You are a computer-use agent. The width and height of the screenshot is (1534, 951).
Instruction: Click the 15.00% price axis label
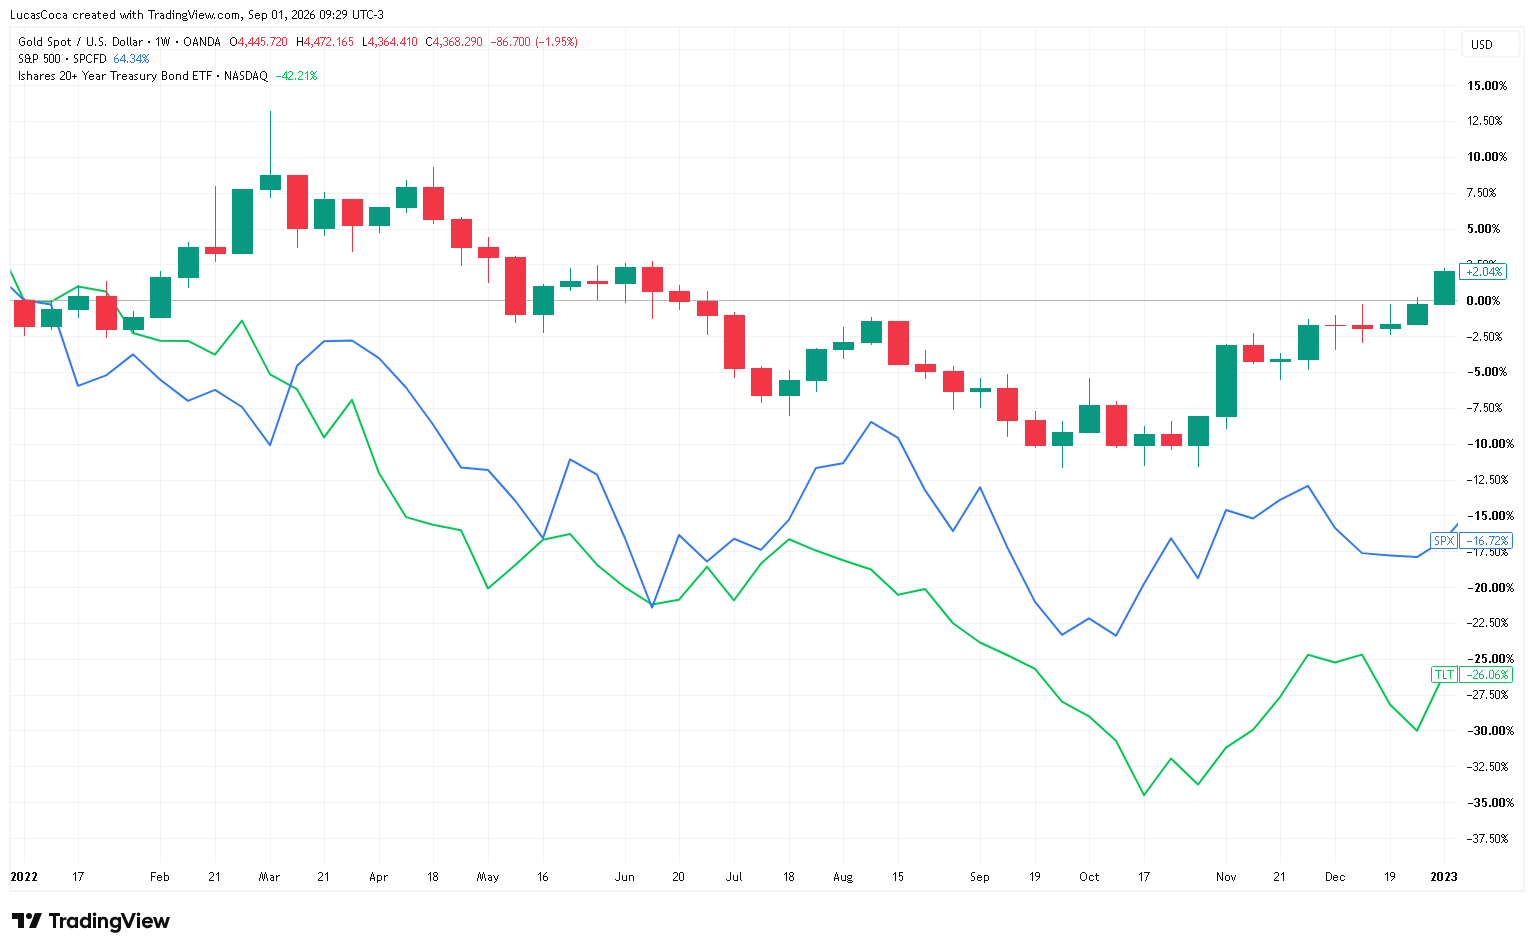pos(1487,86)
